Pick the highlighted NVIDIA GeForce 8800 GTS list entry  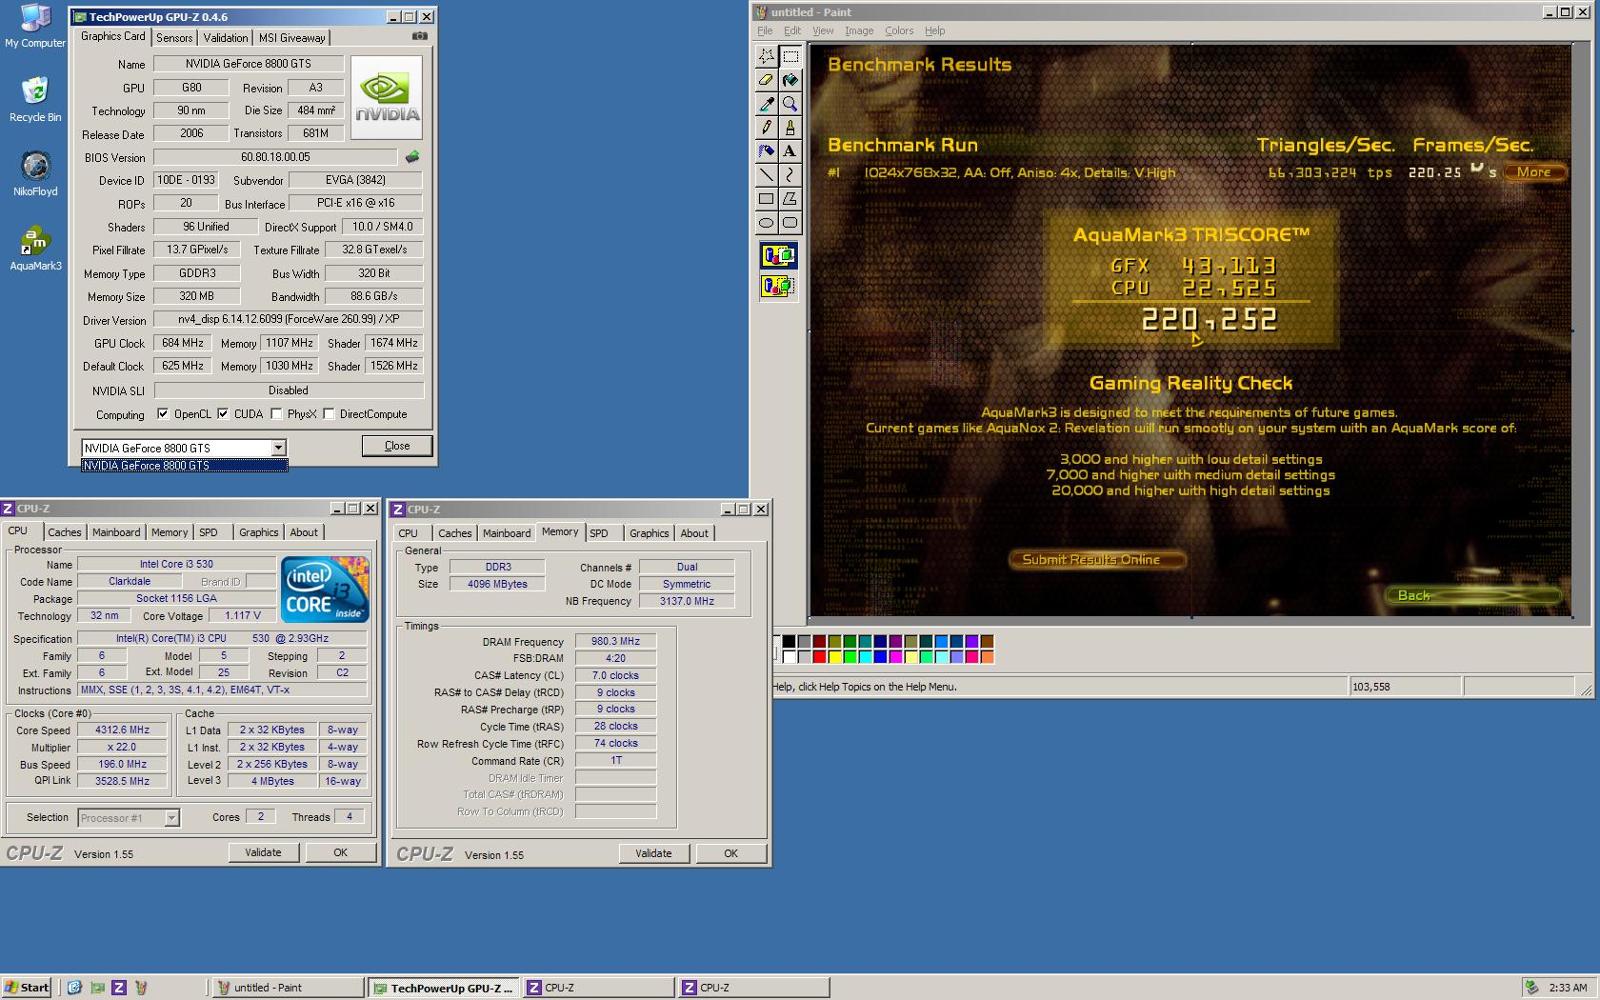pyautogui.click(x=184, y=466)
